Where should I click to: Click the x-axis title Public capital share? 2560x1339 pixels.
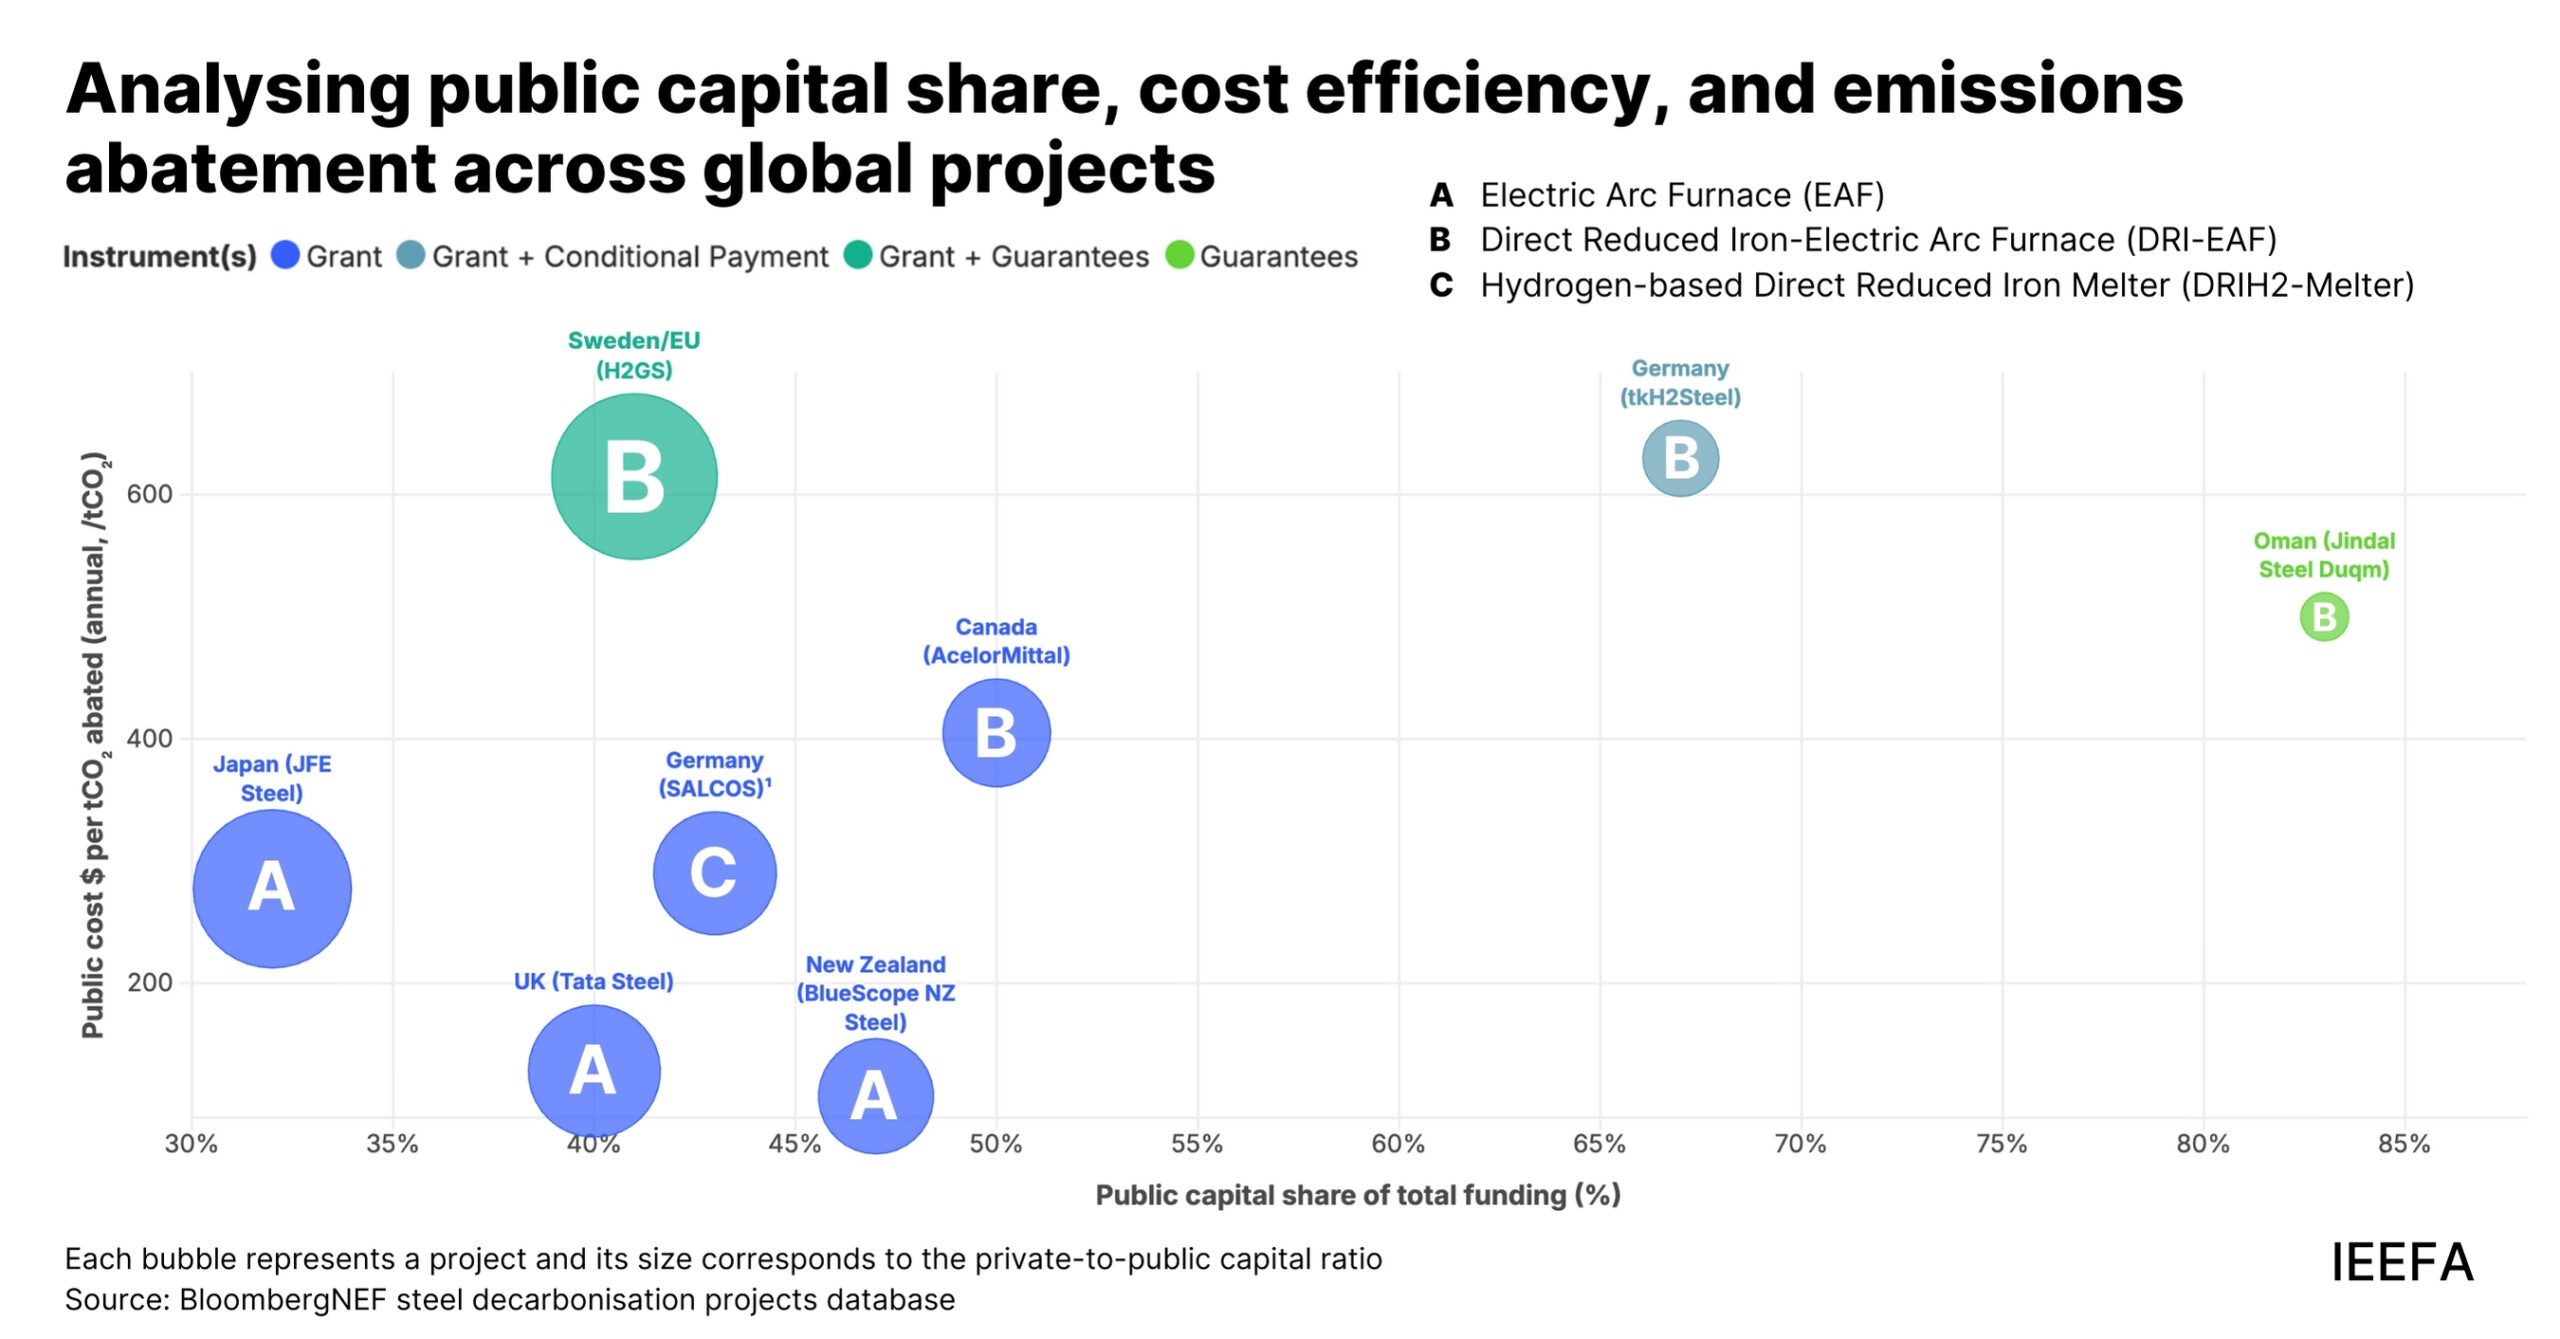(x=1357, y=1195)
